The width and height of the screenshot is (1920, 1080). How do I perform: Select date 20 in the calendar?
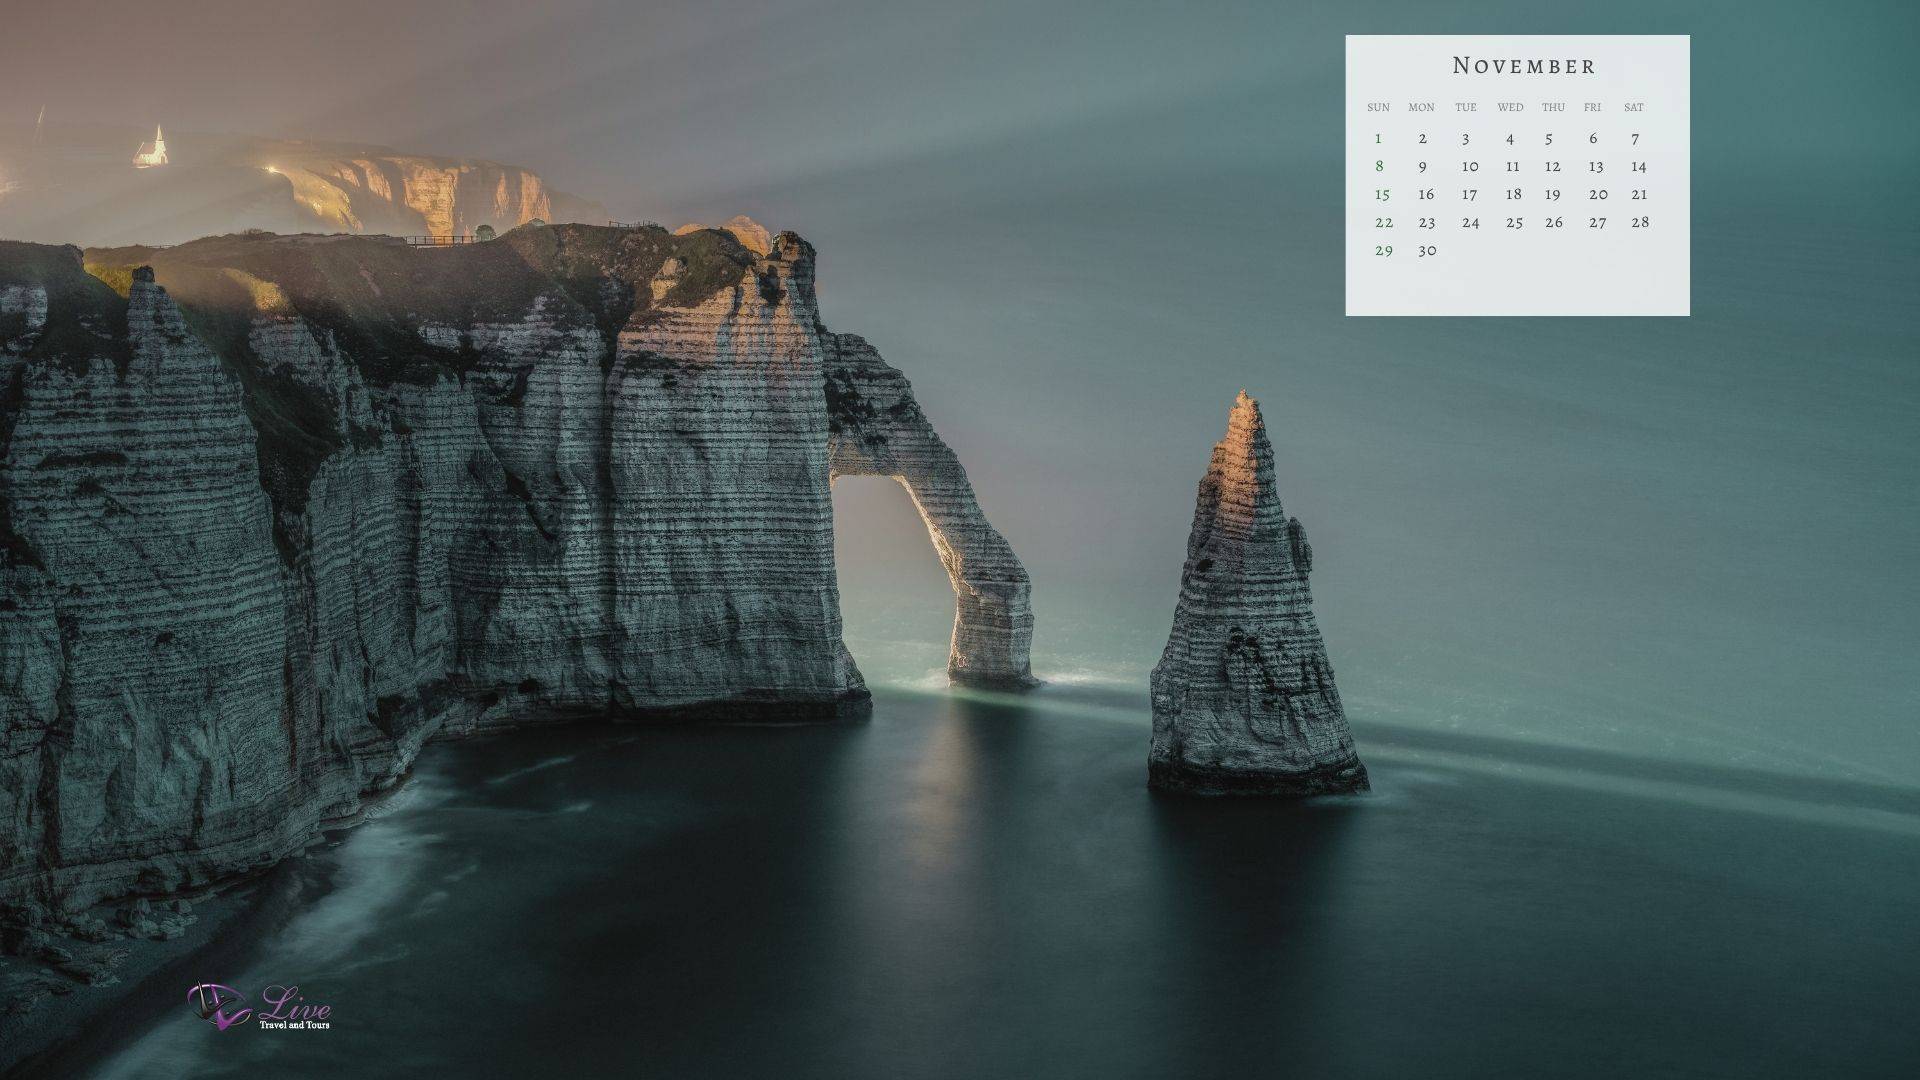pyautogui.click(x=1598, y=194)
